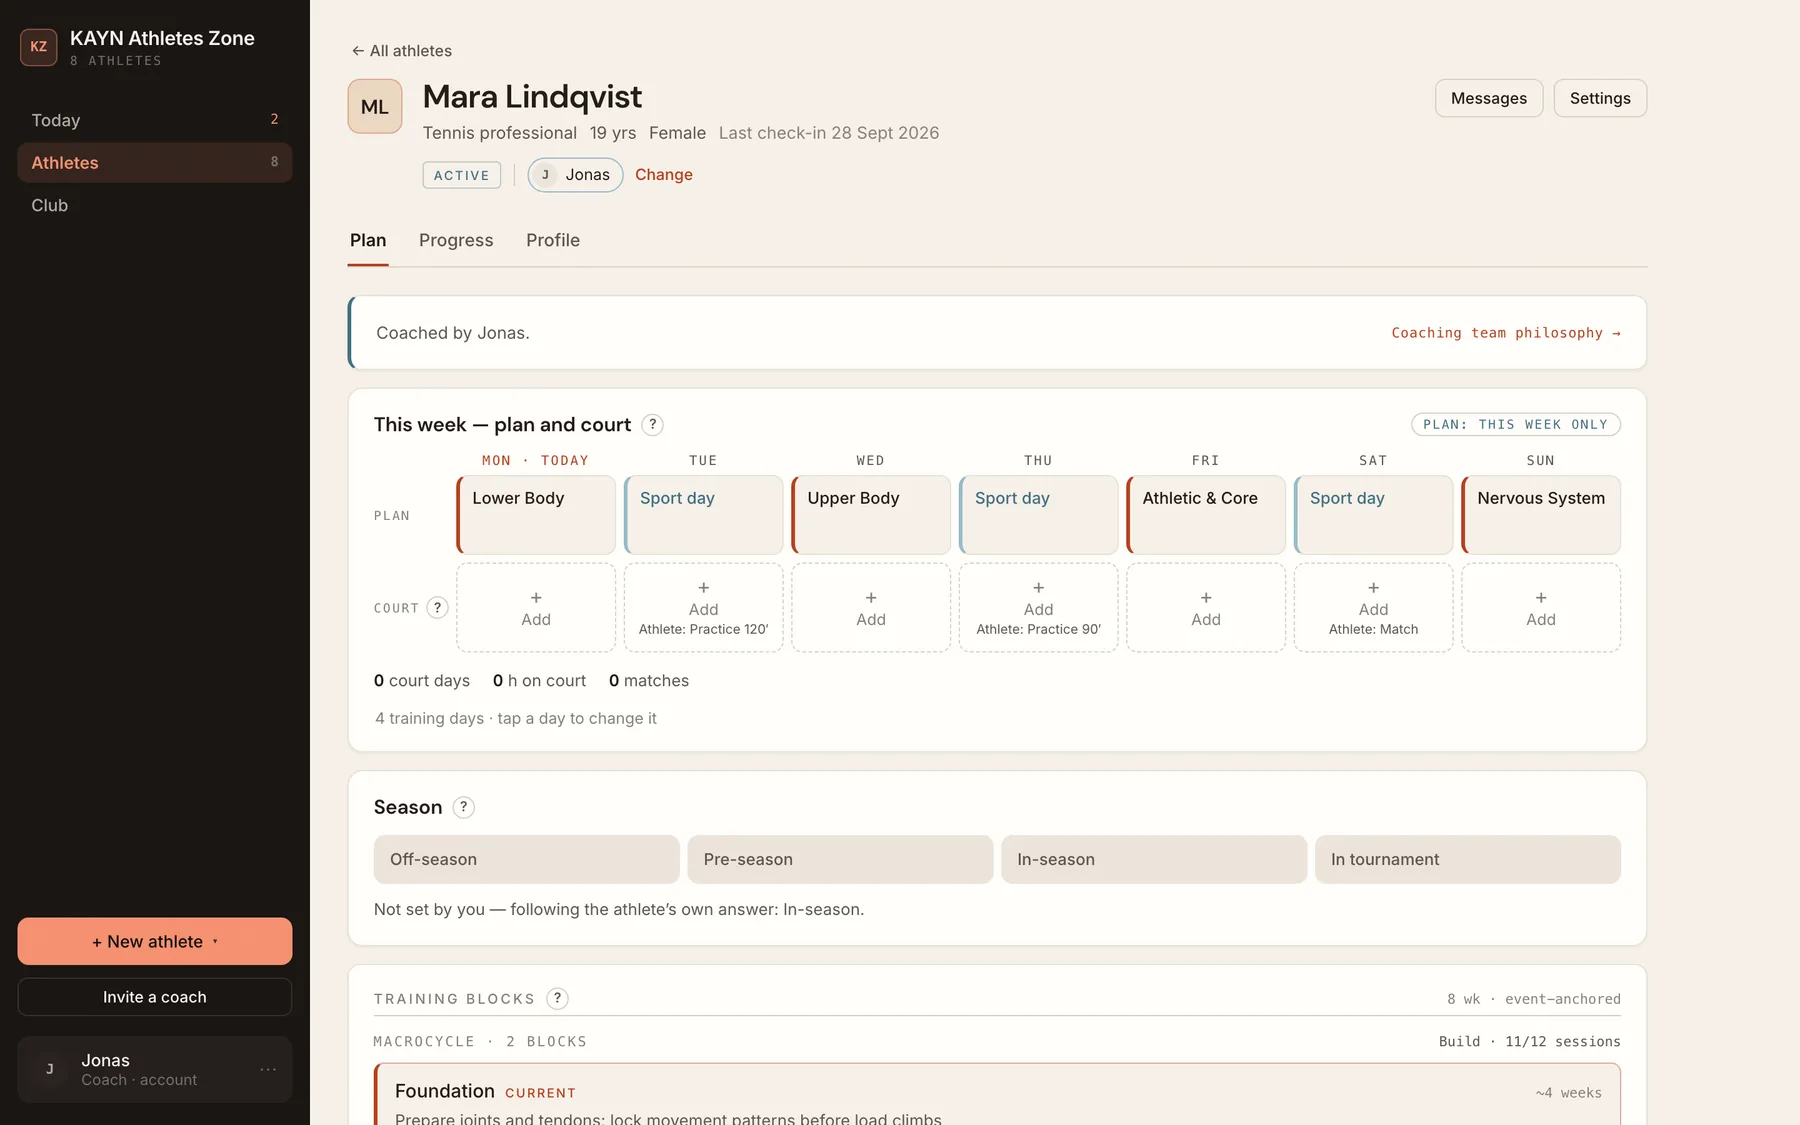Open Tuesday Sport day plan card
This screenshot has width=1800, height=1125.
tap(704, 515)
